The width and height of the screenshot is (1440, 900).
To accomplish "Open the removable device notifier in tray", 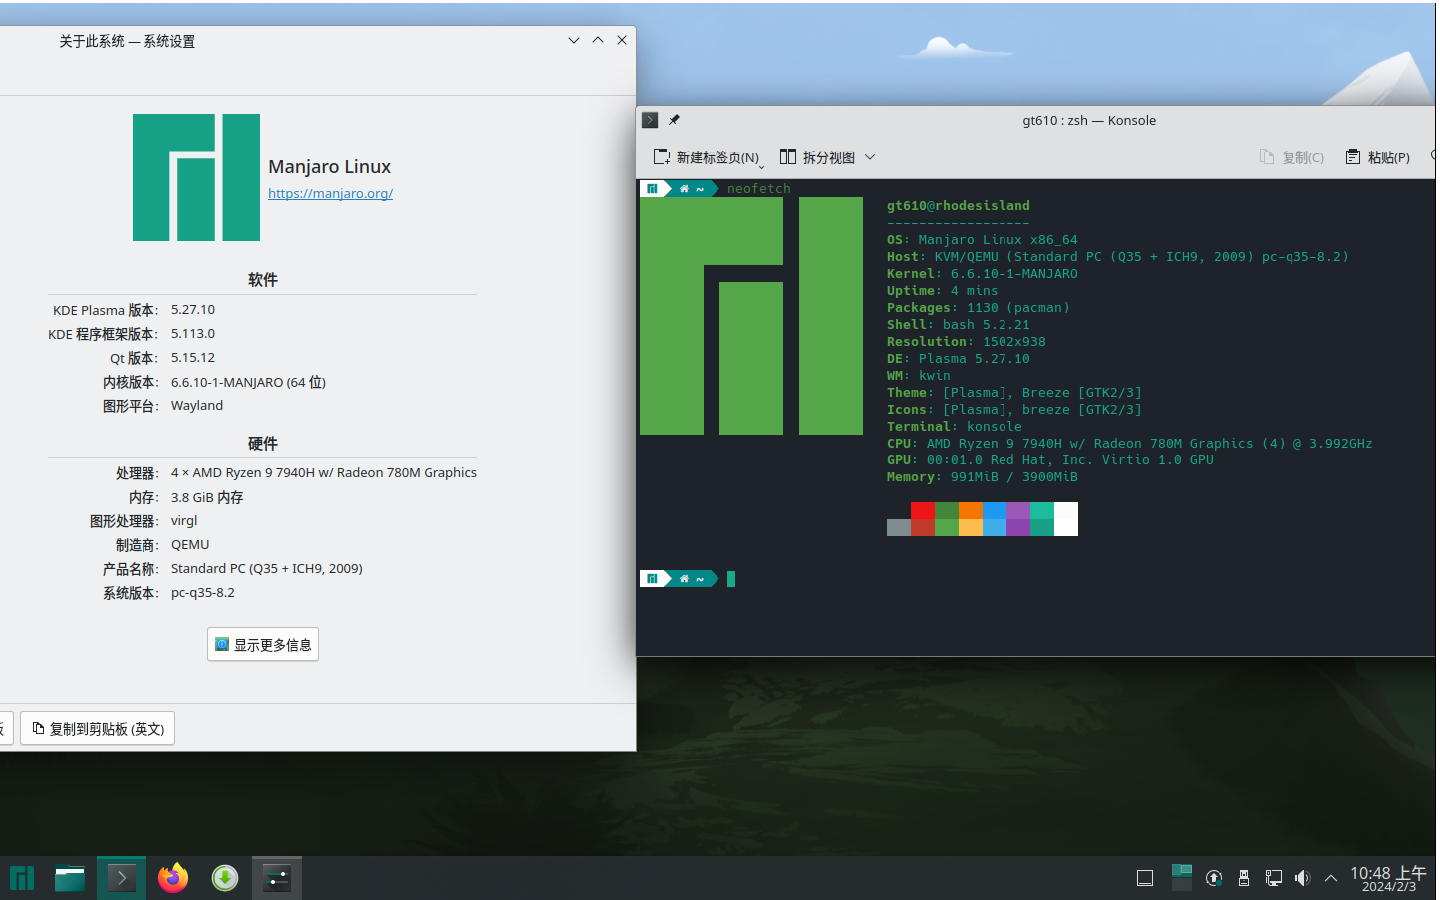I will [x=1244, y=877].
